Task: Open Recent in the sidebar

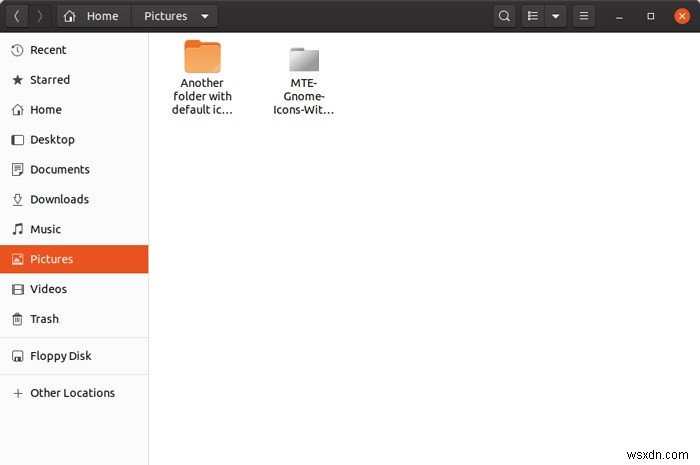Action: point(74,50)
